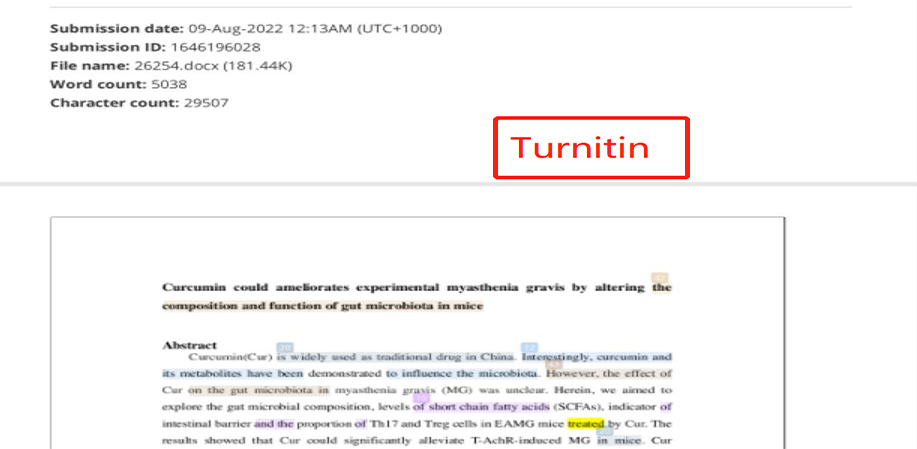917x449 pixels.
Task: Click file name 26254.docx
Action: 175,65
